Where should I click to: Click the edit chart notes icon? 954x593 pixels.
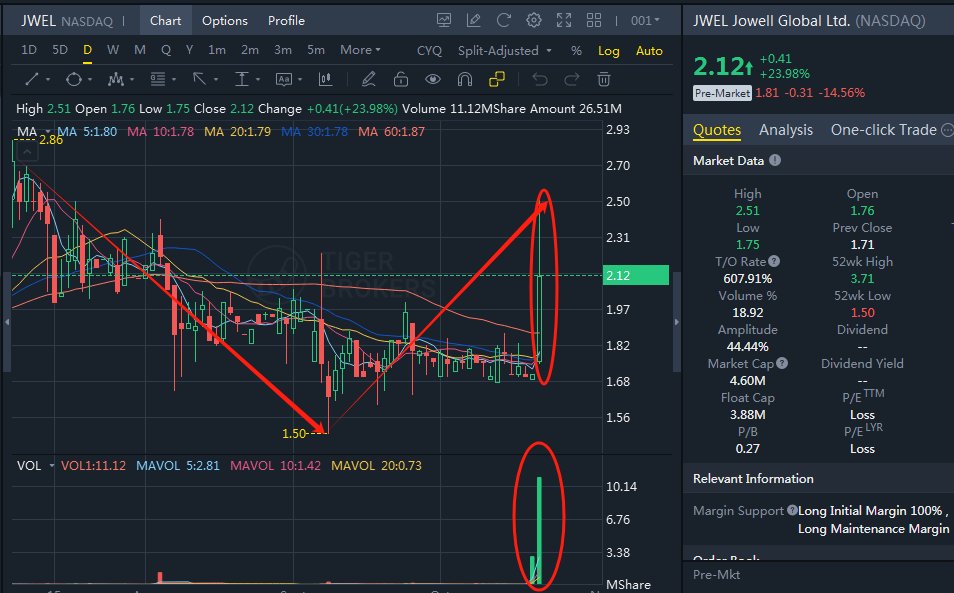[x=473, y=20]
